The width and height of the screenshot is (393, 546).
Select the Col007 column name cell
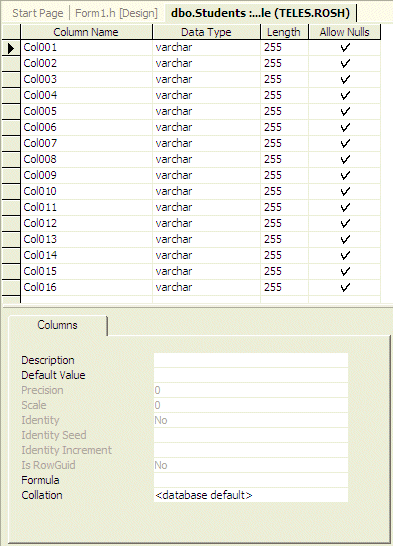coord(86,143)
